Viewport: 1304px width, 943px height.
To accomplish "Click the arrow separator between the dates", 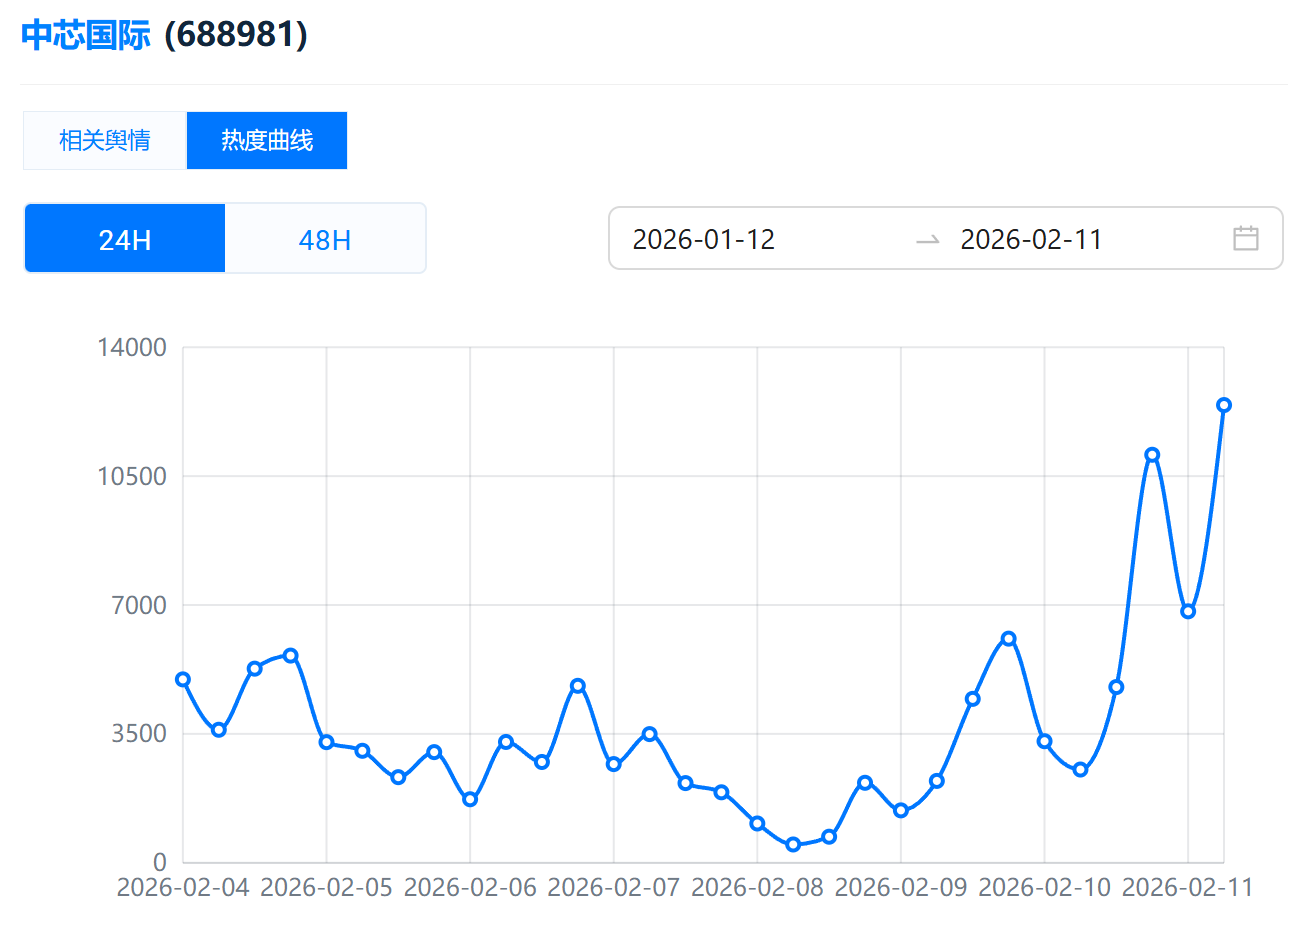I will tap(927, 240).
